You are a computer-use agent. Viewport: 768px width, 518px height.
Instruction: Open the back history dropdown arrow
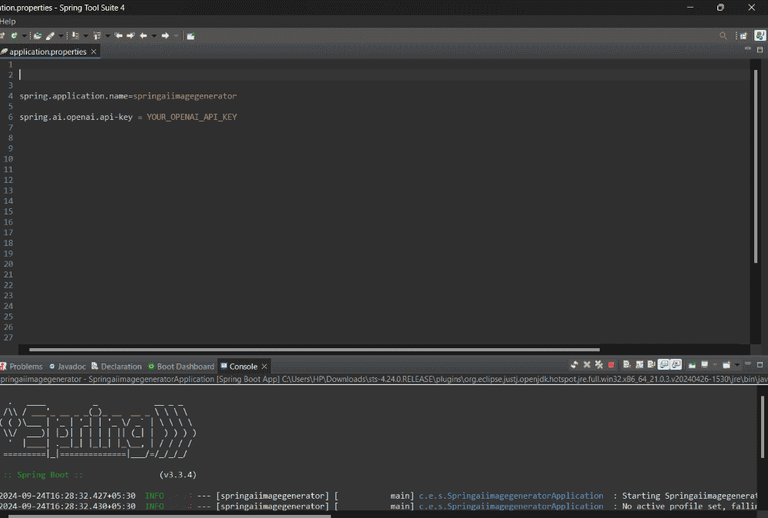click(x=153, y=36)
